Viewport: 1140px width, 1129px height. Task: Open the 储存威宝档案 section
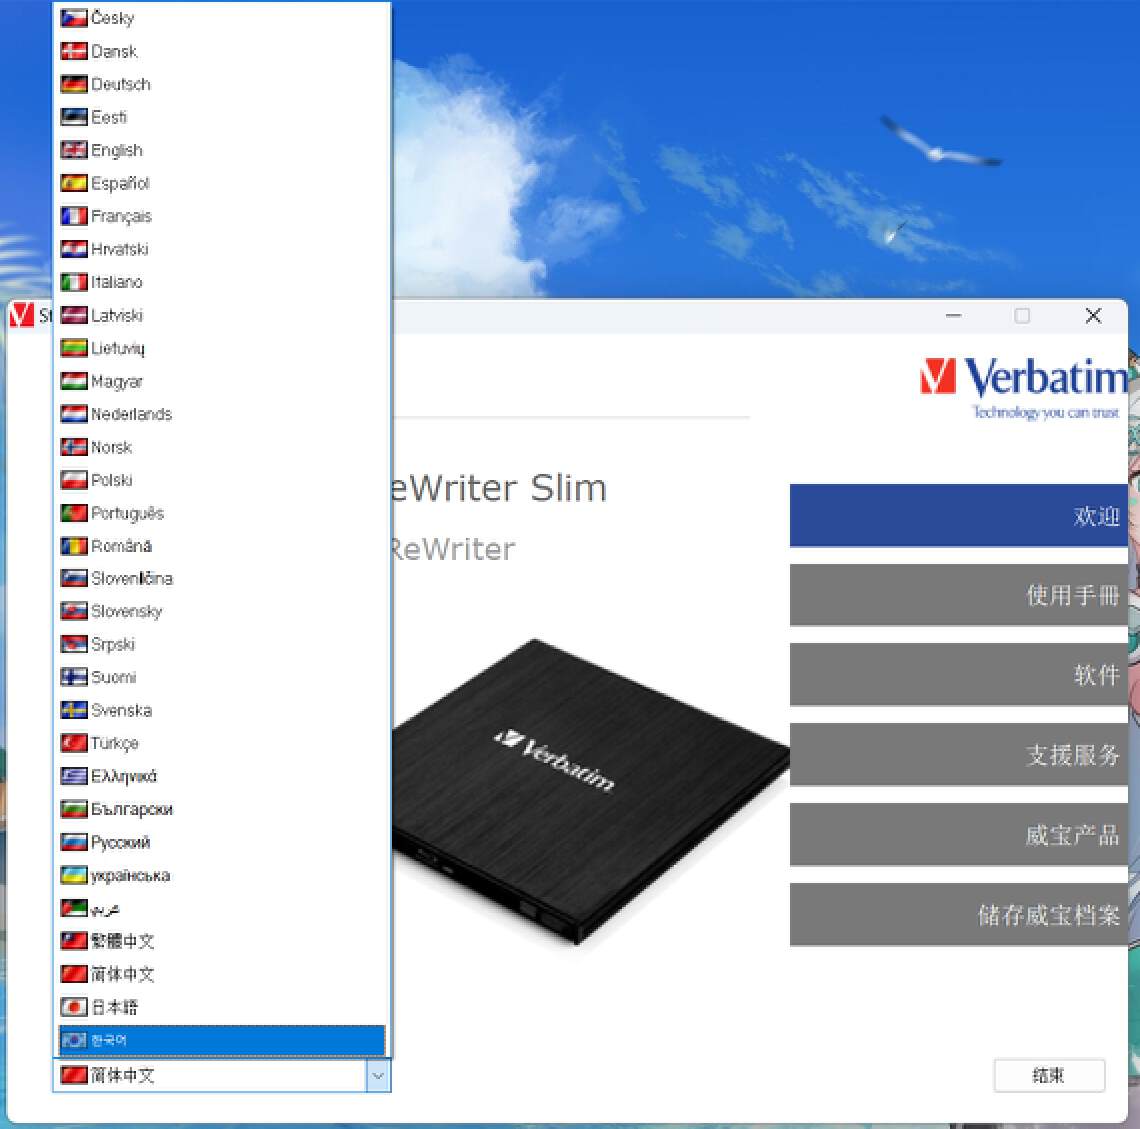tap(958, 915)
